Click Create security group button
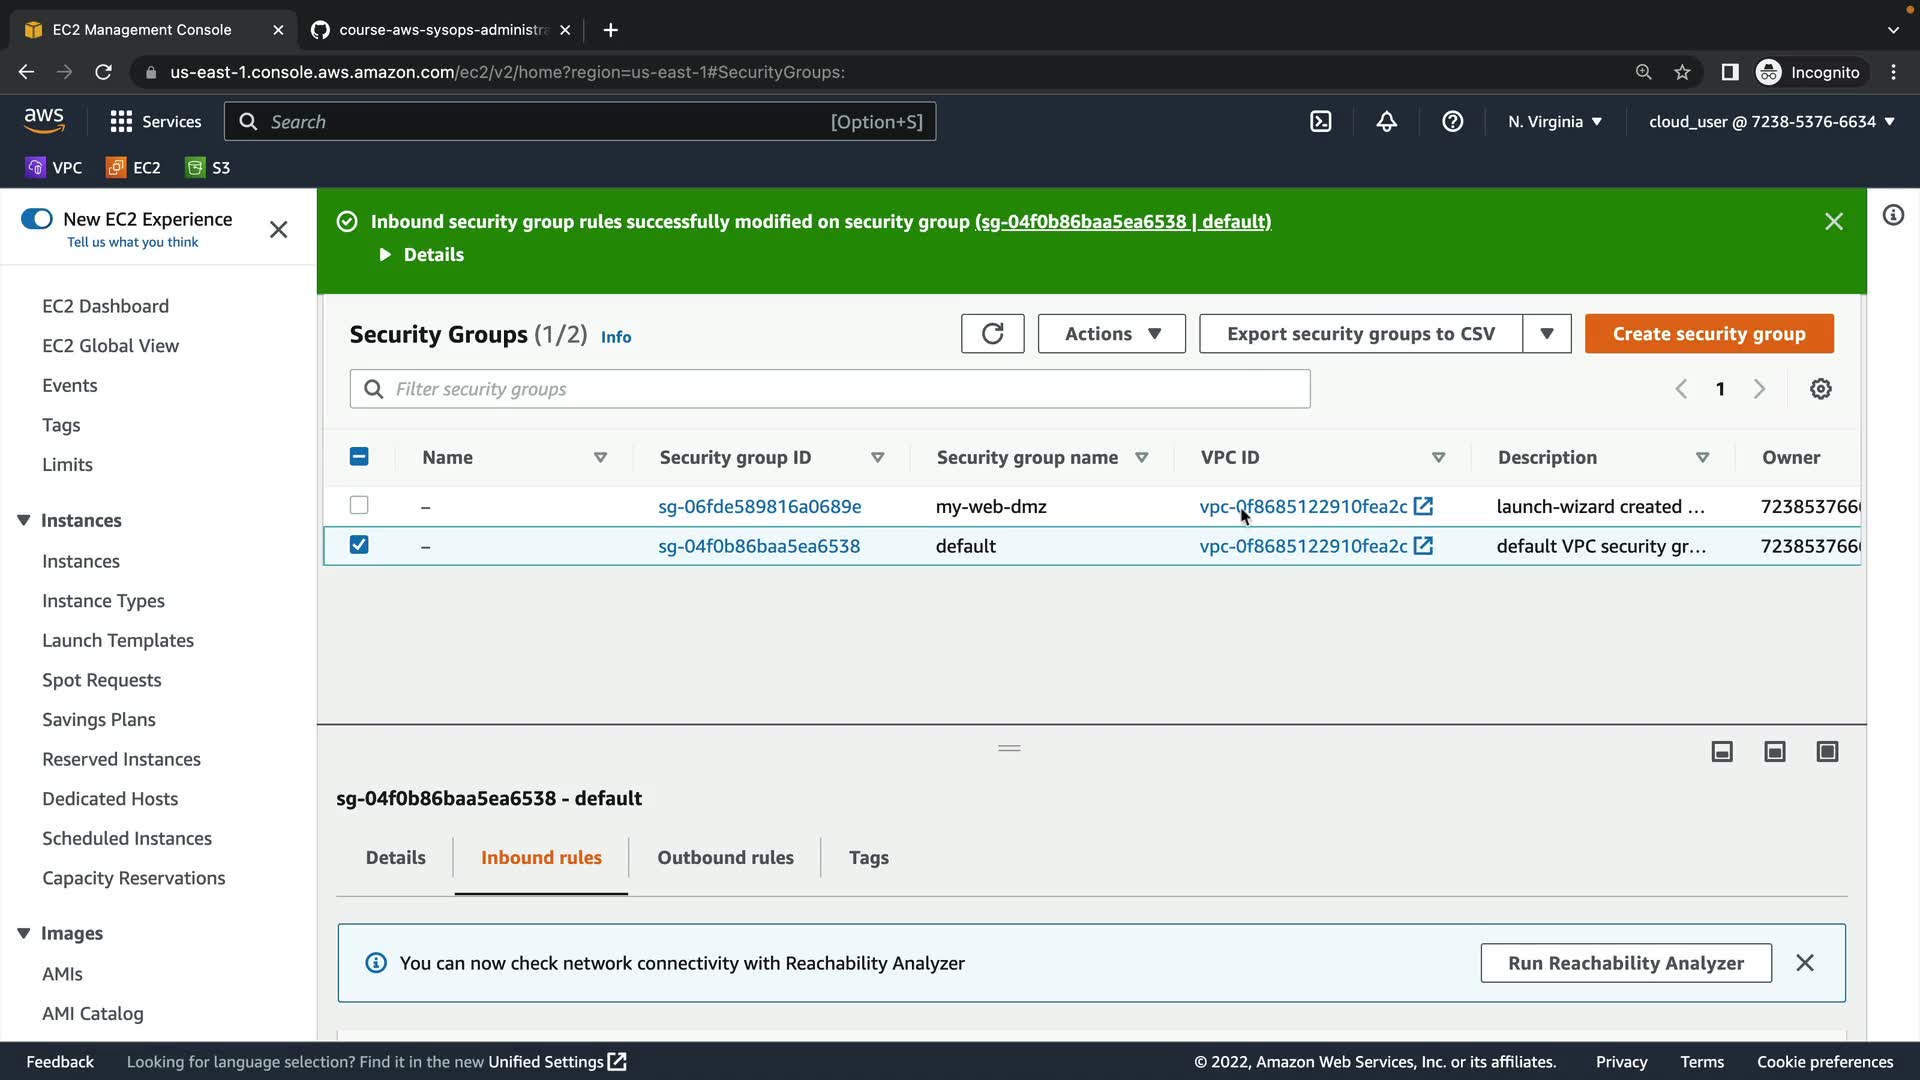 [1708, 334]
